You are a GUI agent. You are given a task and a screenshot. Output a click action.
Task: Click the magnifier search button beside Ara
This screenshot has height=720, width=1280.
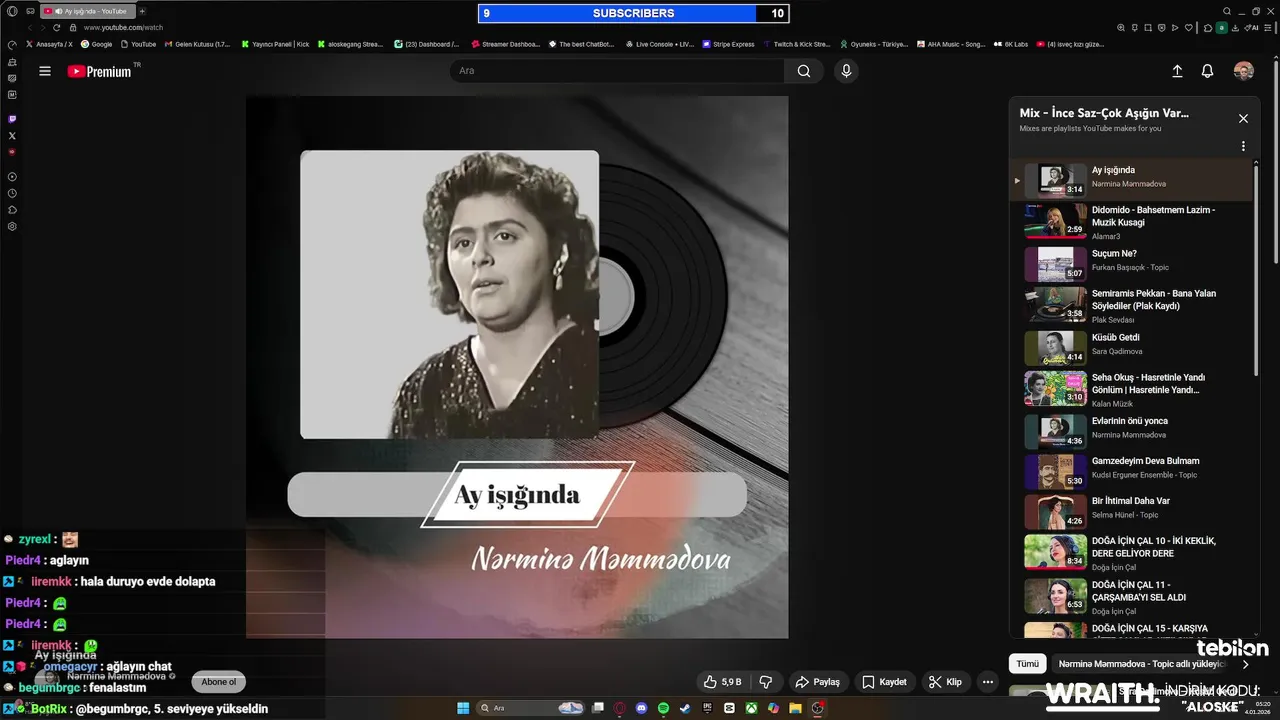tap(804, 71)
